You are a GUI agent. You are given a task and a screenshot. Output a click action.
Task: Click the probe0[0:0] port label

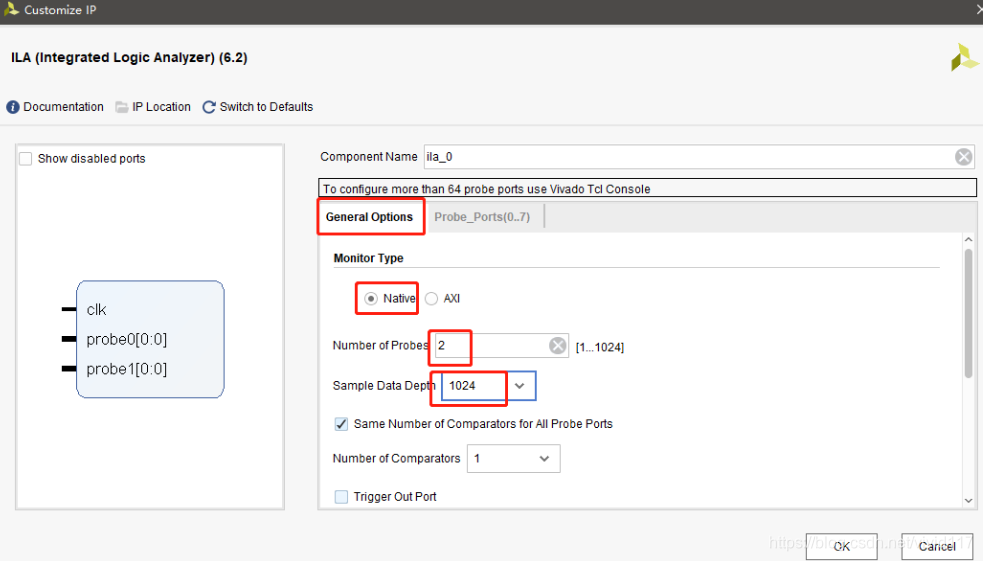click(x=127, y=339)
